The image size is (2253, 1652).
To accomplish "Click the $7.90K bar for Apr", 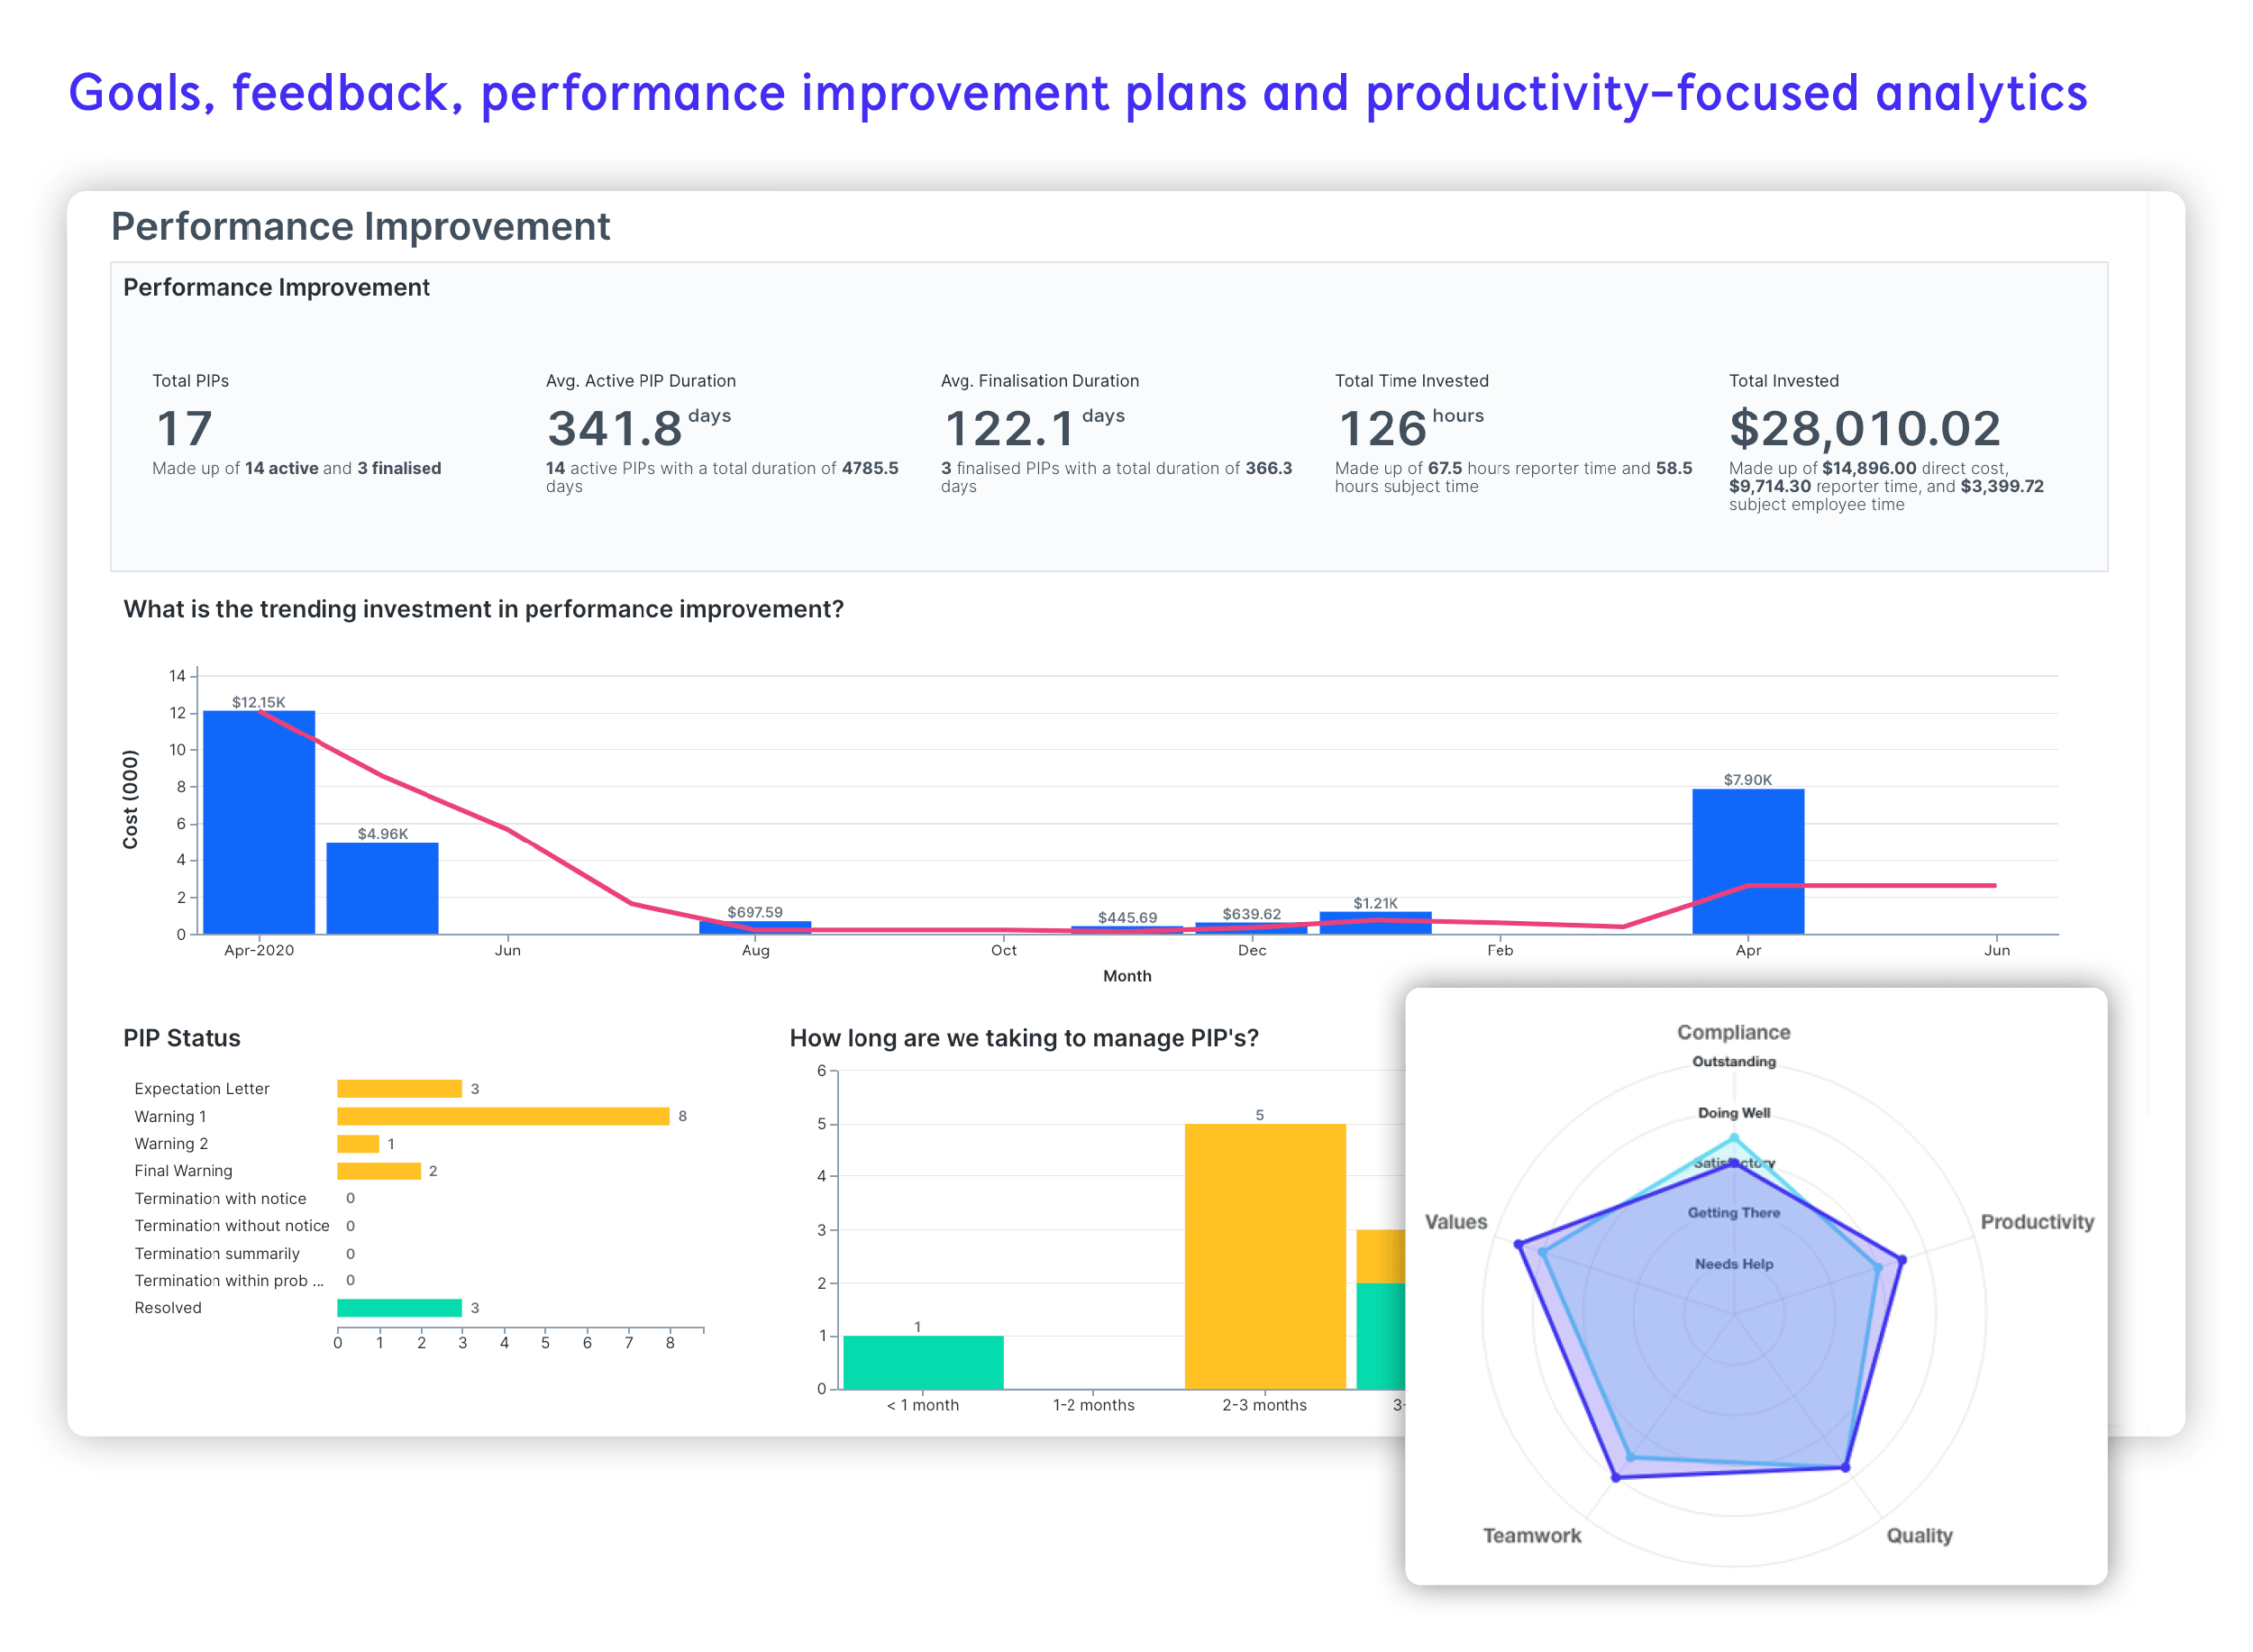I will click(1748, 861).
